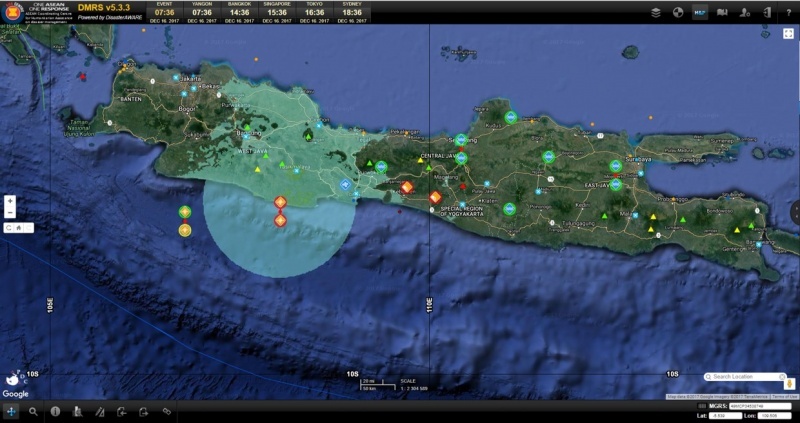Screen dimensions: 800x423
Task: Click the Surabaya city label
Action: (x=639, y=159)
